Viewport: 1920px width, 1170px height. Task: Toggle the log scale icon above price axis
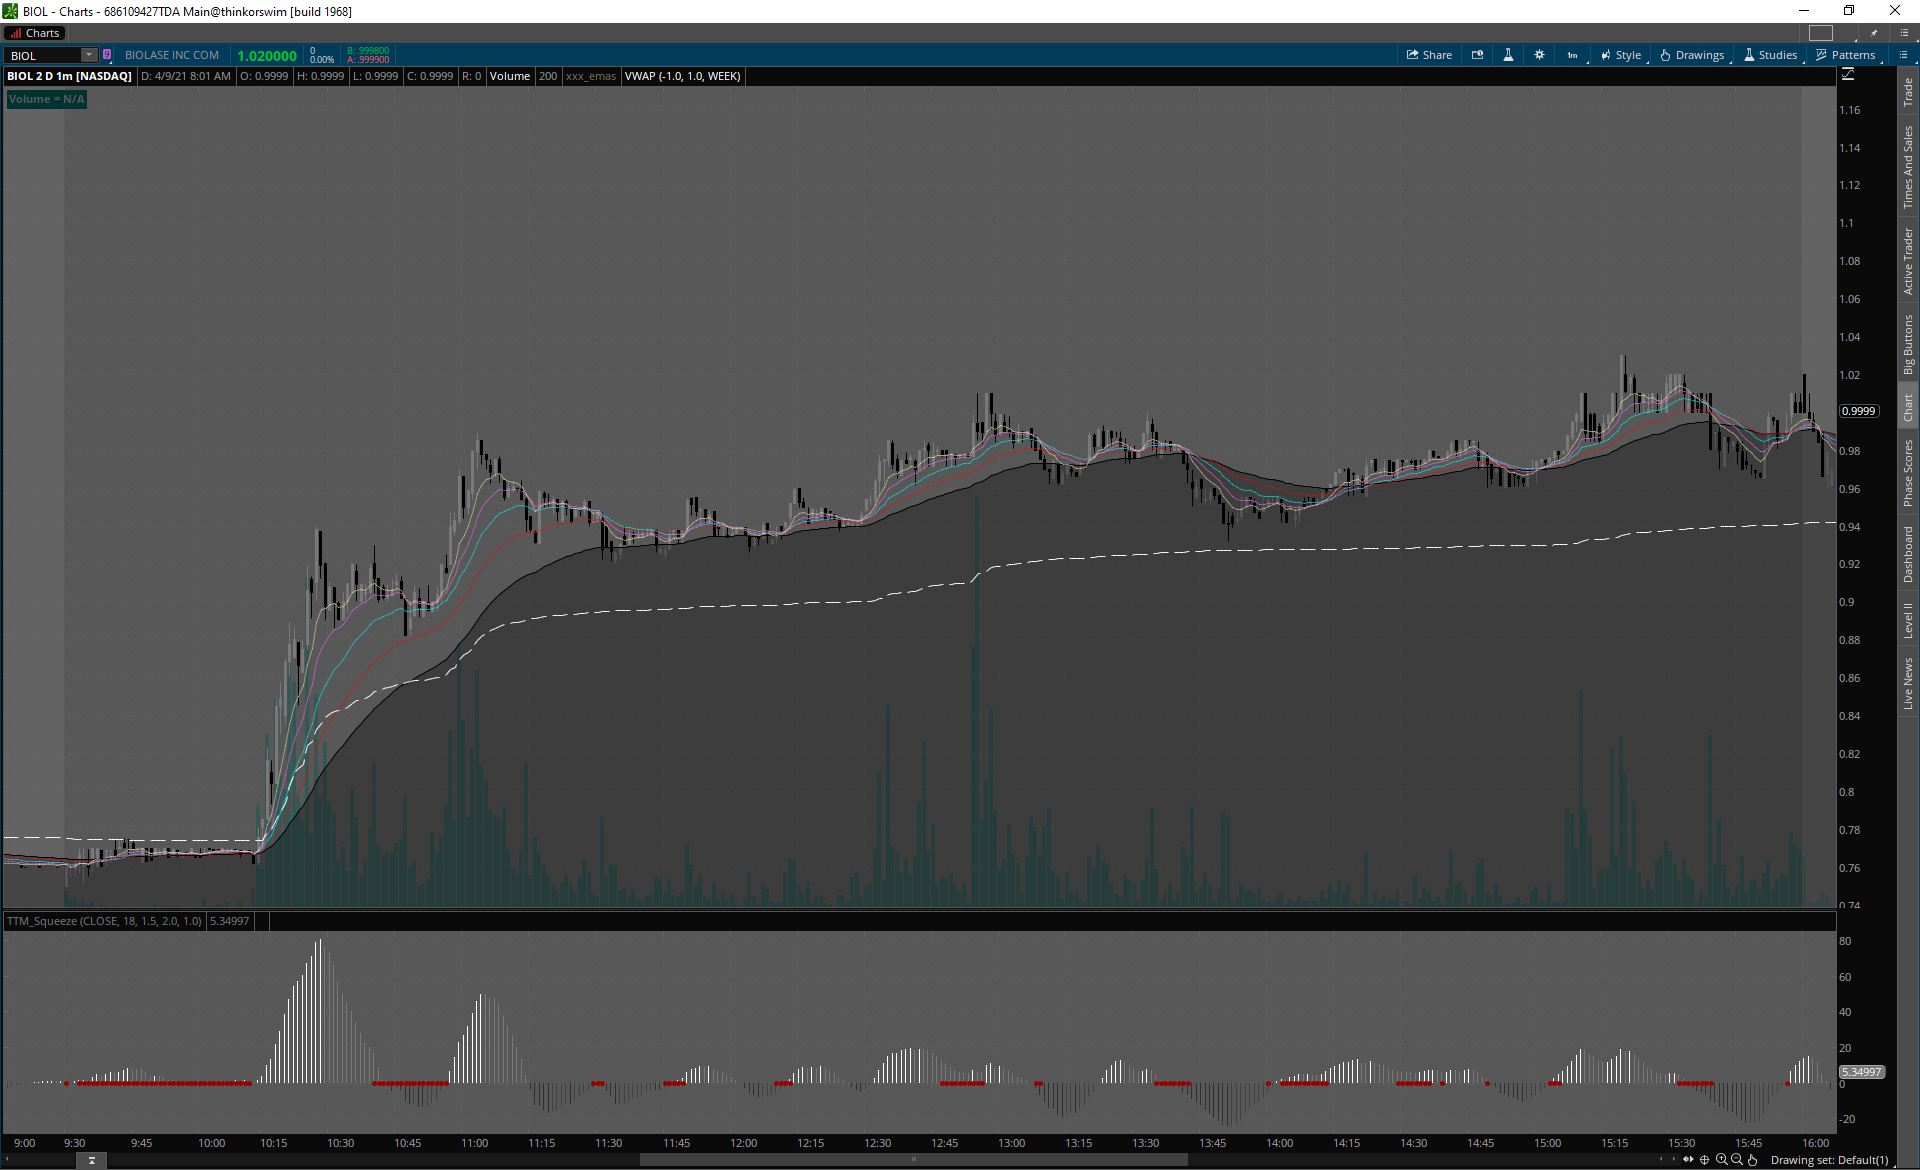pos(1848,75)
